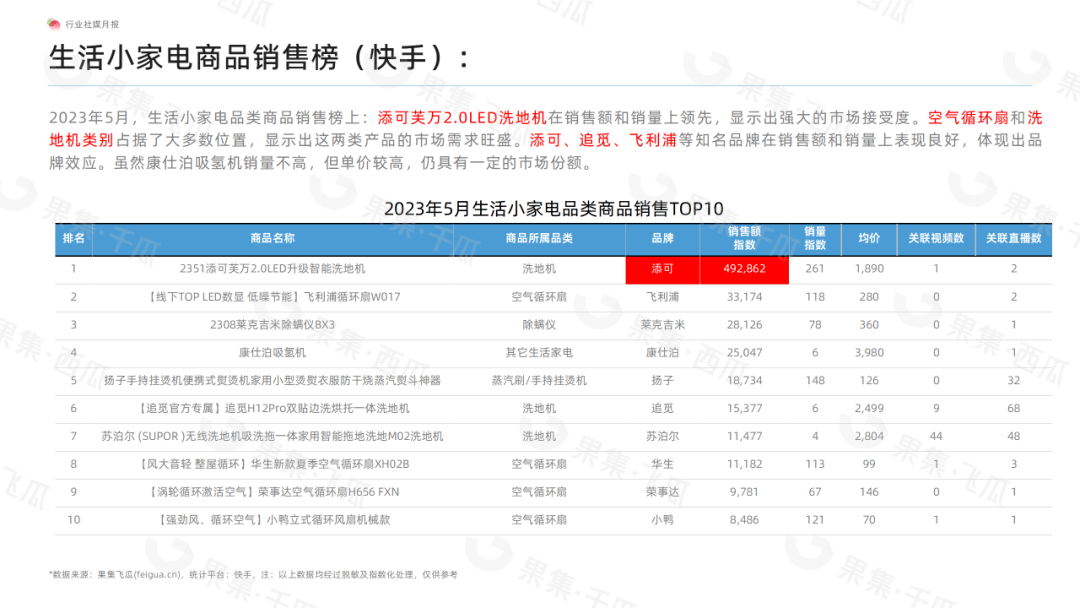The width and height of the screenshot is (1080, 608).
Task: Click average price 2,499
Action: (869, 408)
